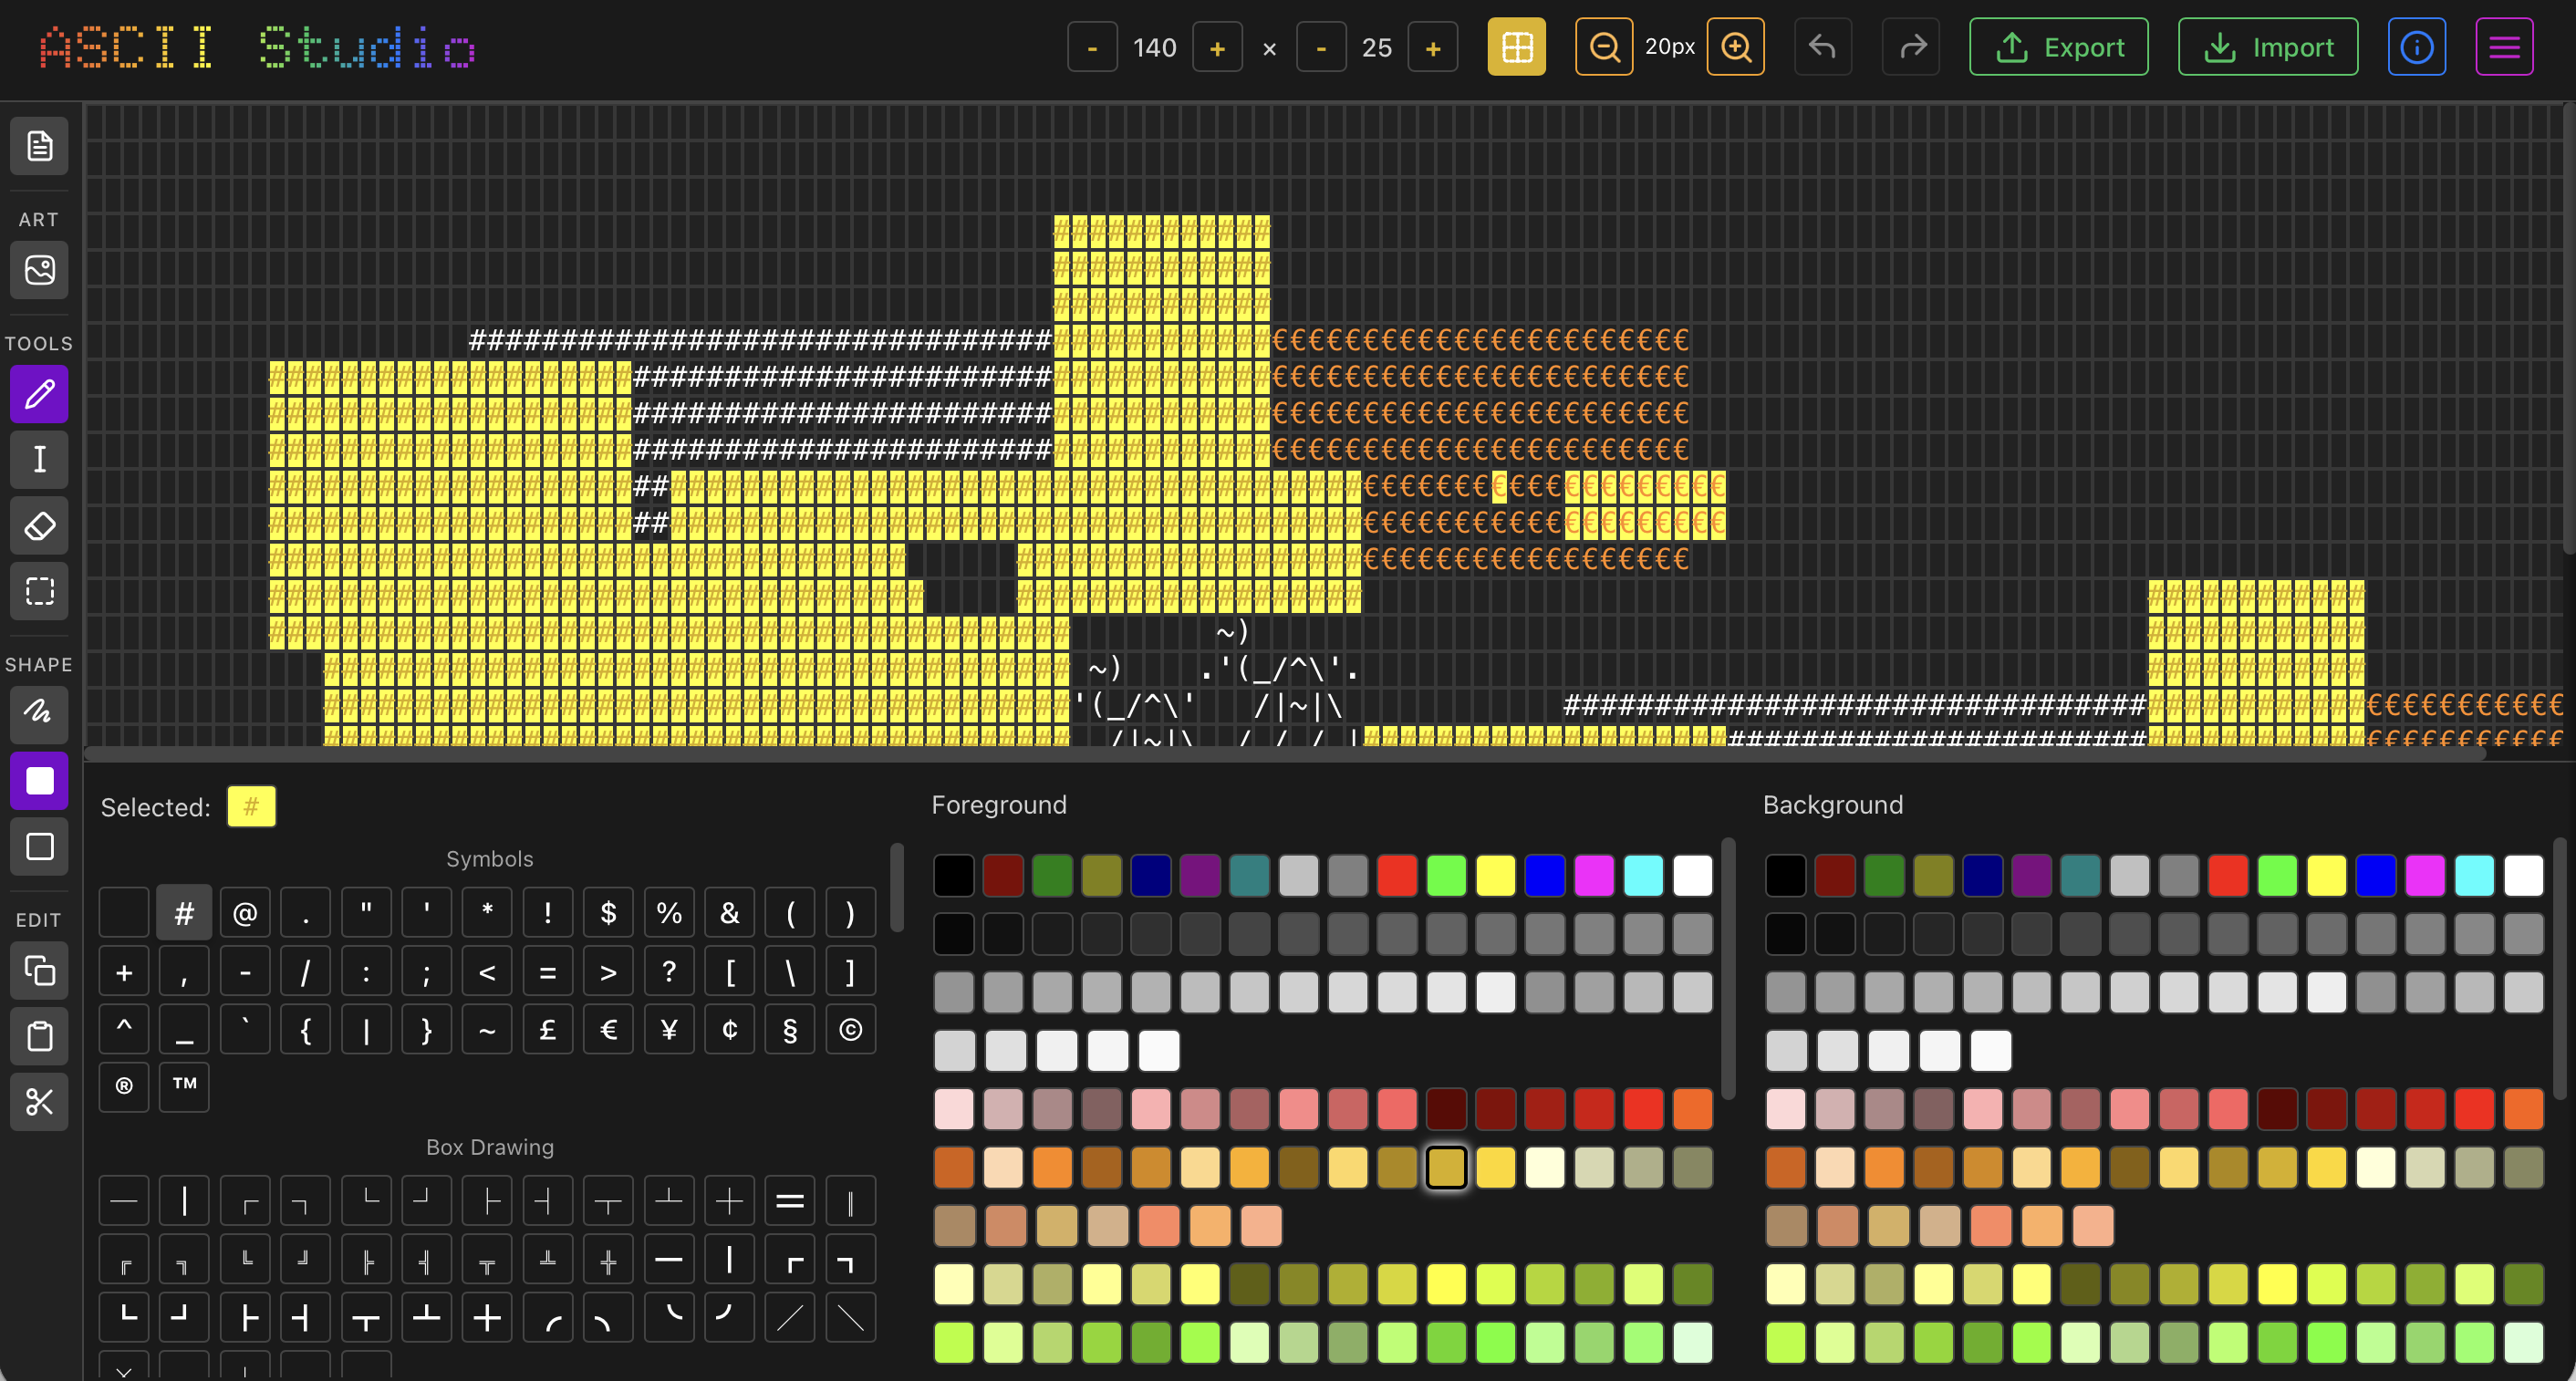Viewport: 2576px width, 1381px height.
Task: Decrease canvas height with minus button
Action: (1321, 48)
